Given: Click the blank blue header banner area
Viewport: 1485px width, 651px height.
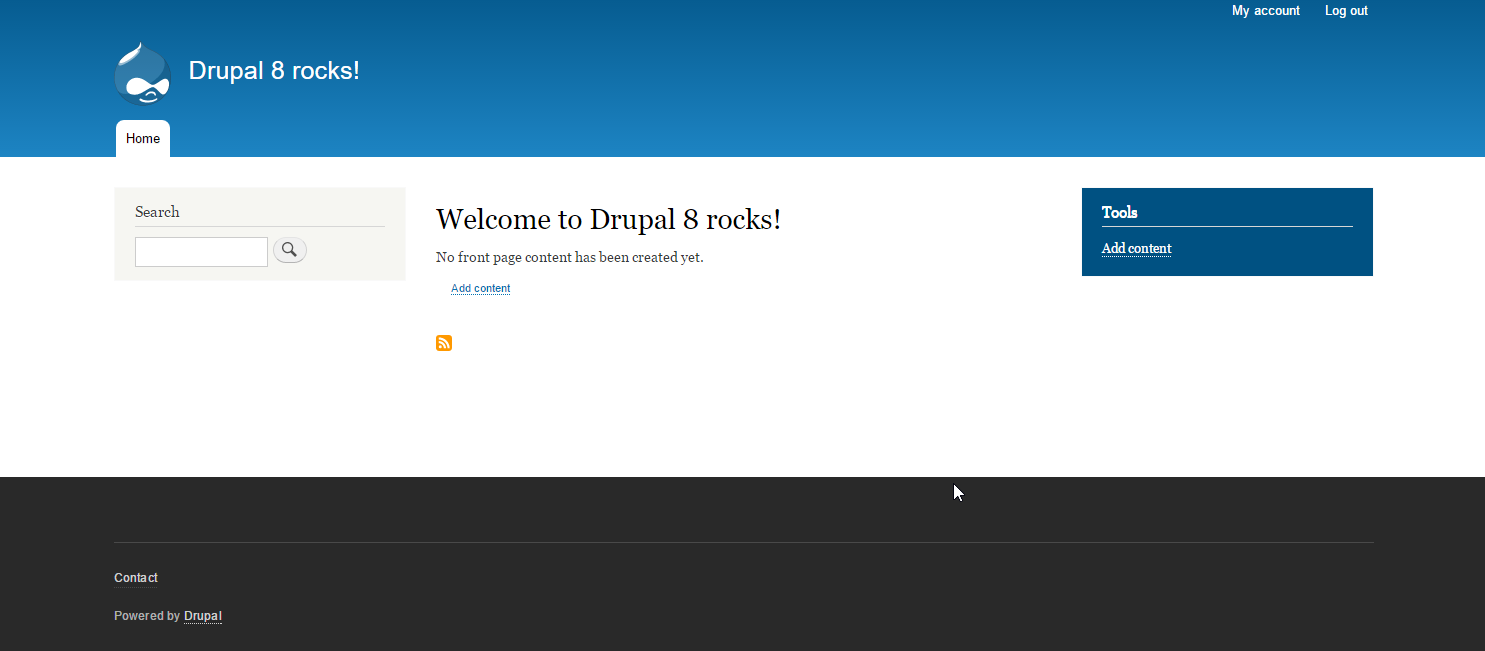Looking at the screenshot, I should pyautogui.click(x=800, y=80).
